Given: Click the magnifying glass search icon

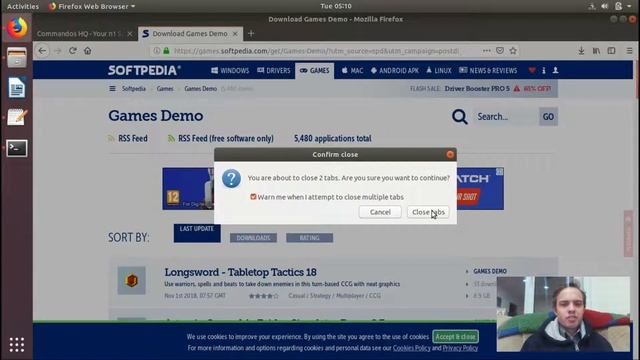Looking at the screenshot, I should click(x=460, y=117).
